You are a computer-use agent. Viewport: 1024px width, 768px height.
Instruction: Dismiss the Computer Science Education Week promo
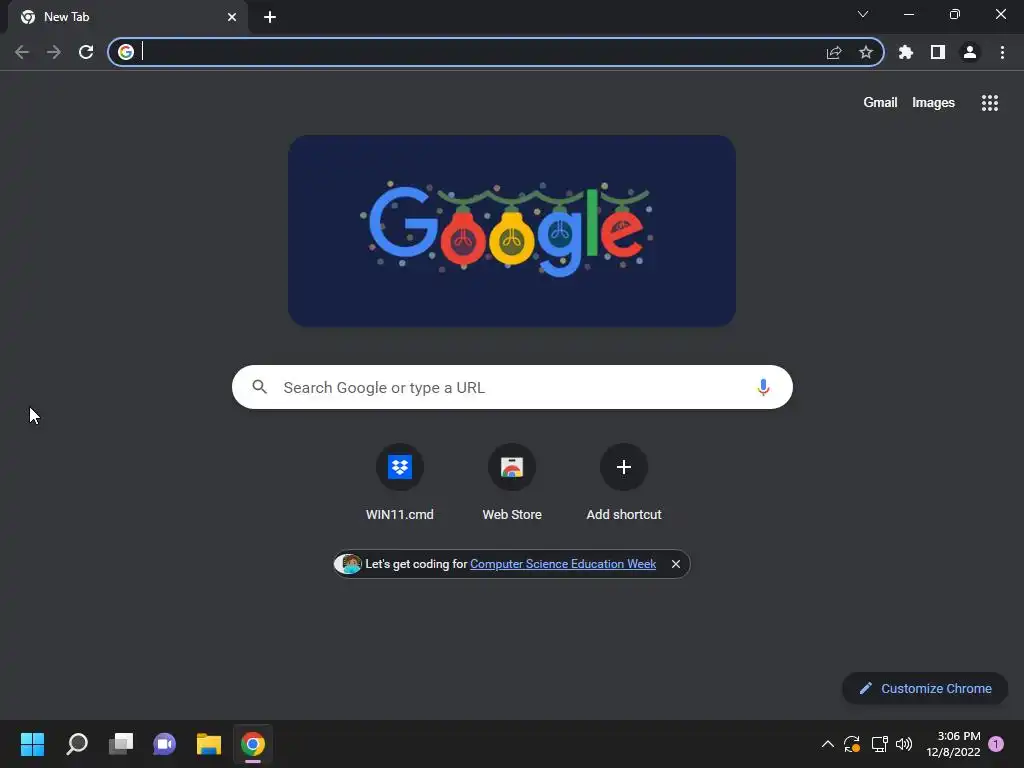point(676,564)
